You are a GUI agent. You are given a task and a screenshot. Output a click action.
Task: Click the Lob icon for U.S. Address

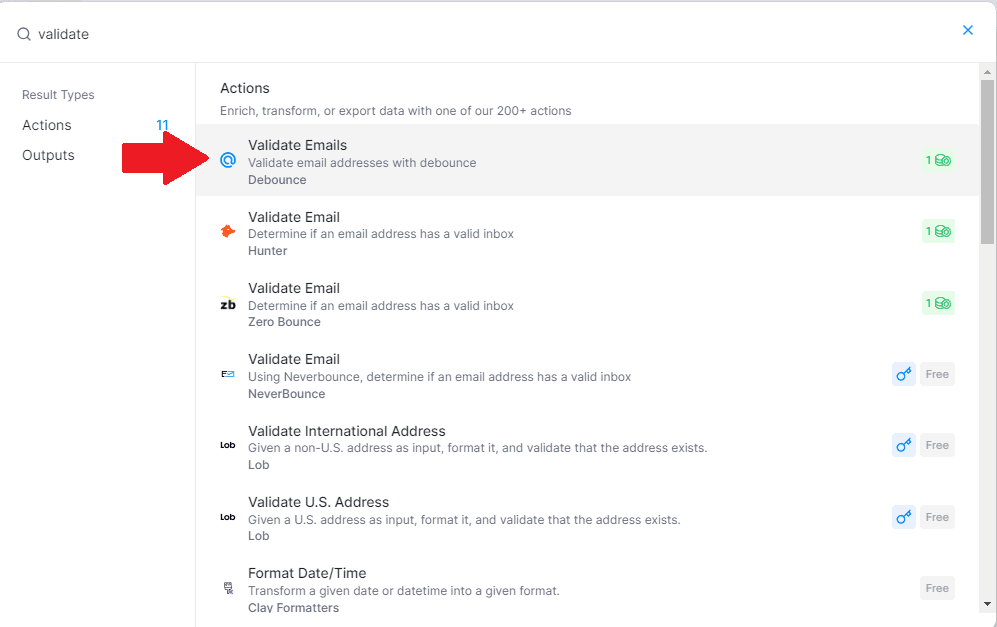(228, 517)
